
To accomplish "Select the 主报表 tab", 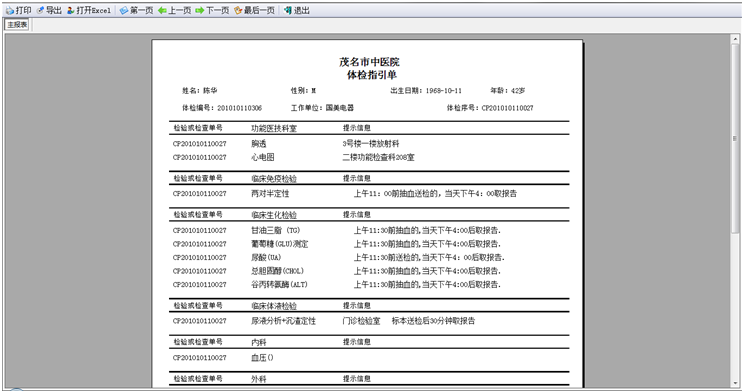I will (x=17, y=25).
